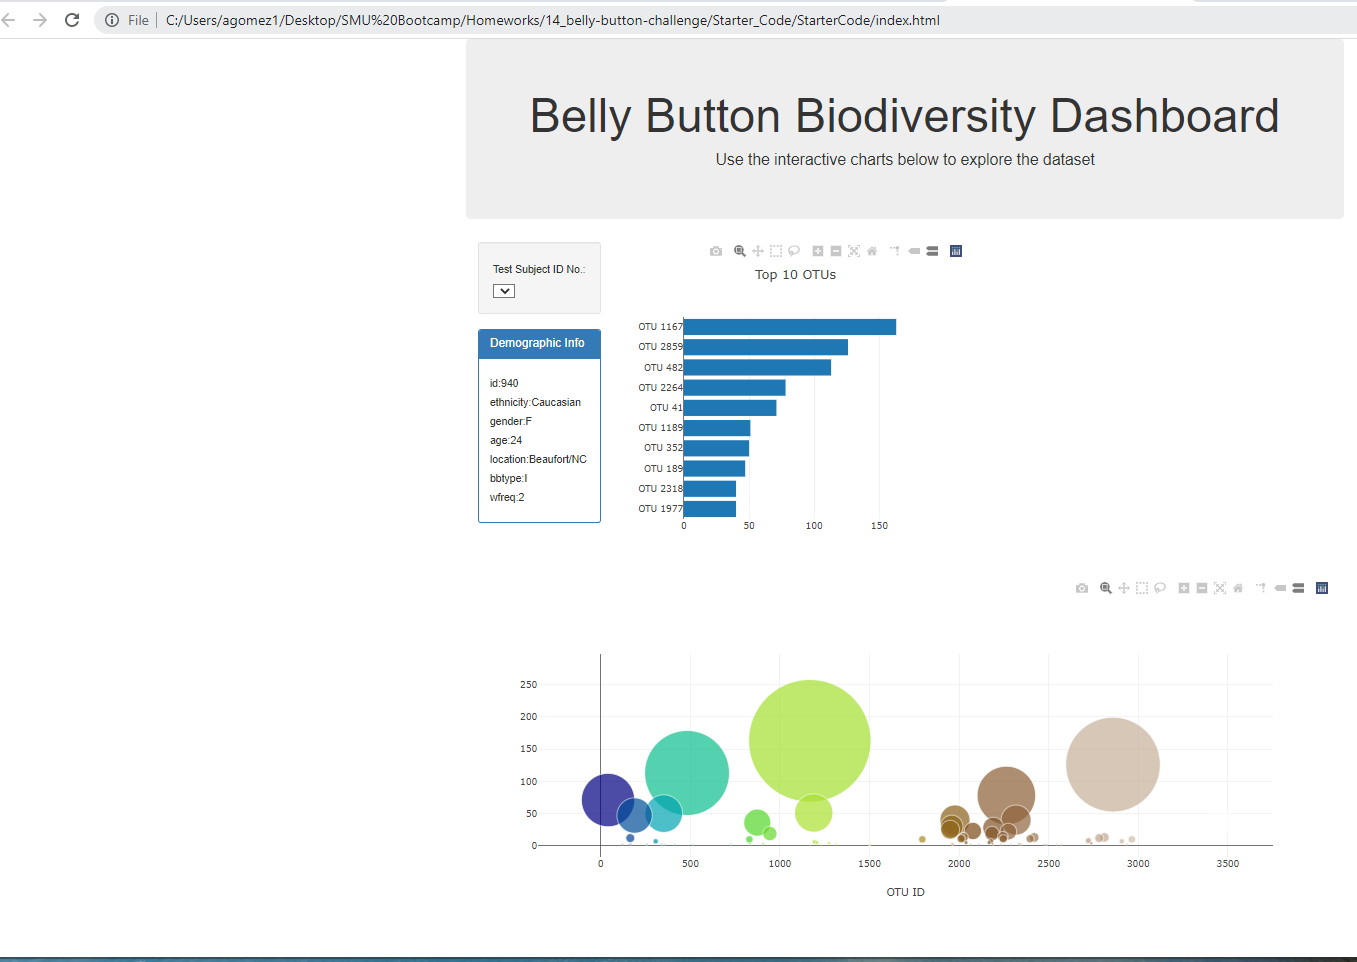Image resolution: width=1357 pixels, height=962 pixels.
Task: Click the browser reload button
Action: click(70, 18)
